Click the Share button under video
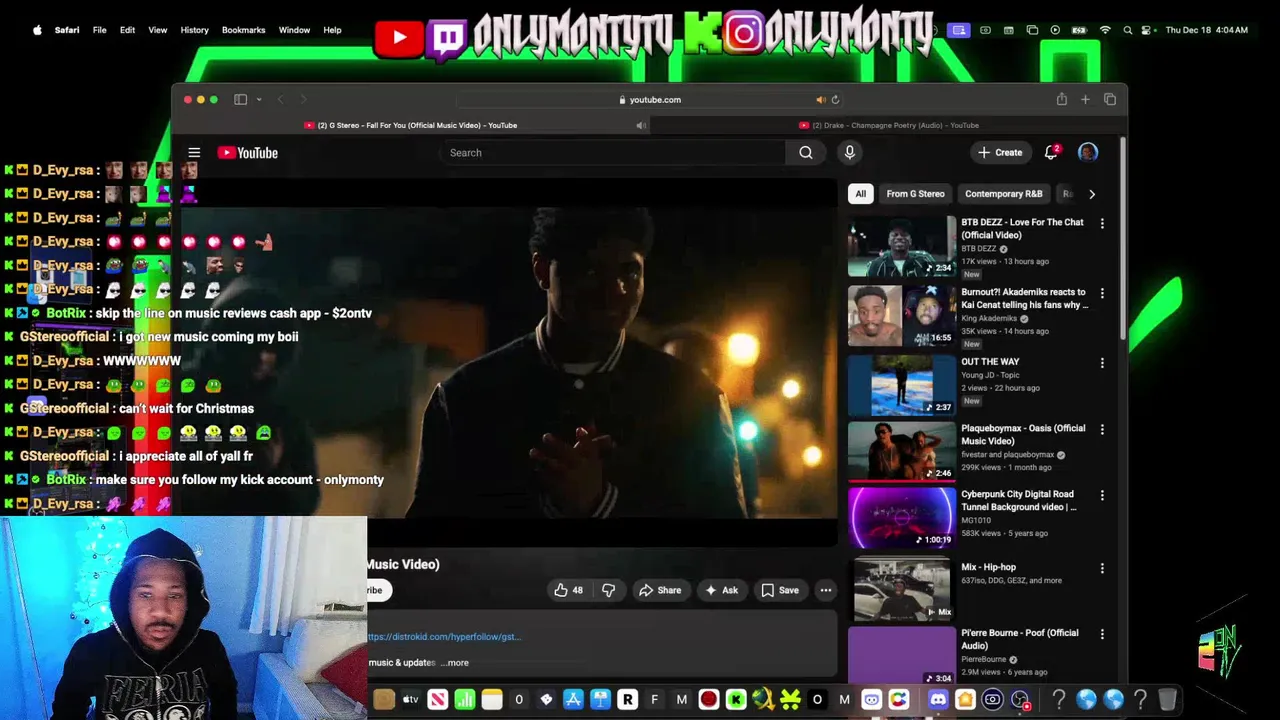1280x720 pixels. (x=660, y=590)
